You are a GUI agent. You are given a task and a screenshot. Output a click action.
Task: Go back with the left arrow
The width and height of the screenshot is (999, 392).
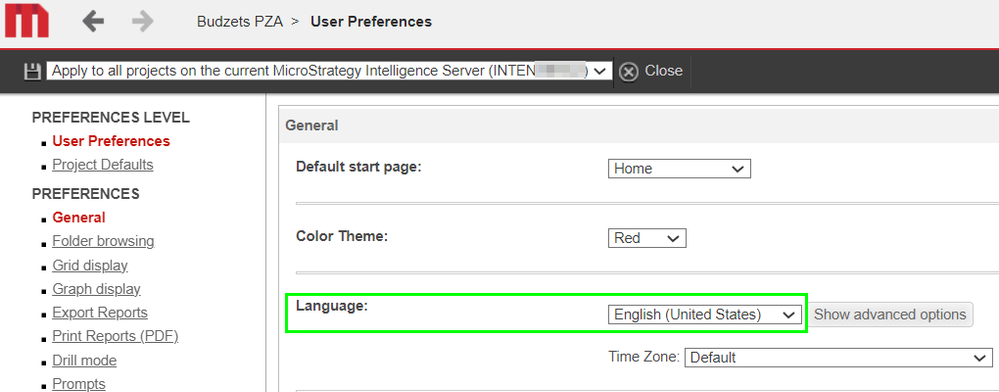pyautogui.click(x=93, y=22)
